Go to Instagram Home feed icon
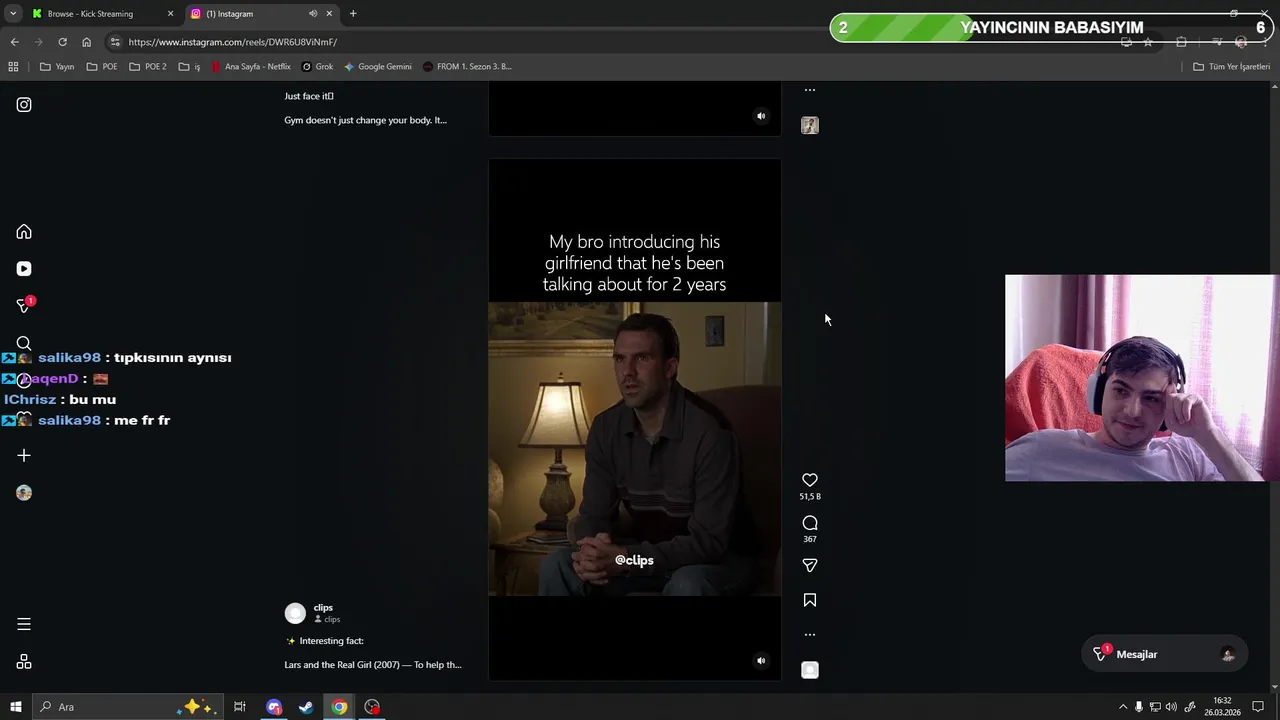The image size is (1280, 720). (24, 232)
